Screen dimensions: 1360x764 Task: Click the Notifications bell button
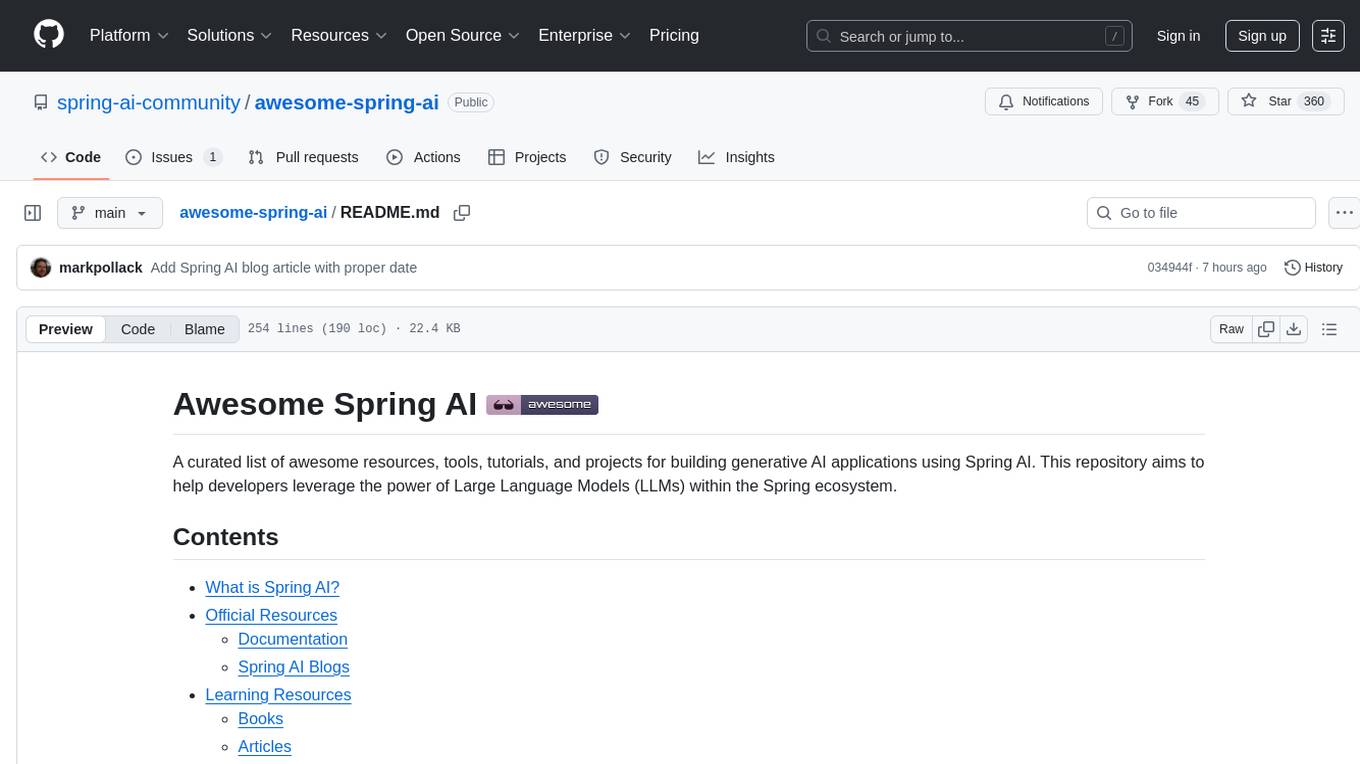point(1044,102)
